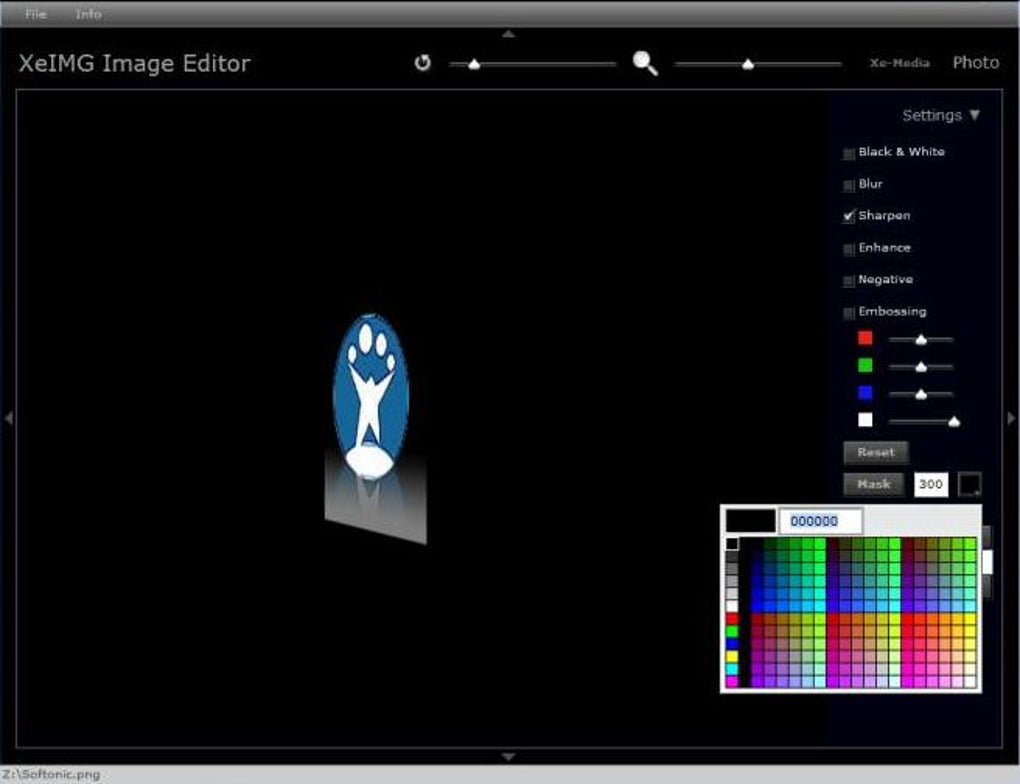
Task: Open the Xe-Media link
Action: [x=900, y=63]
